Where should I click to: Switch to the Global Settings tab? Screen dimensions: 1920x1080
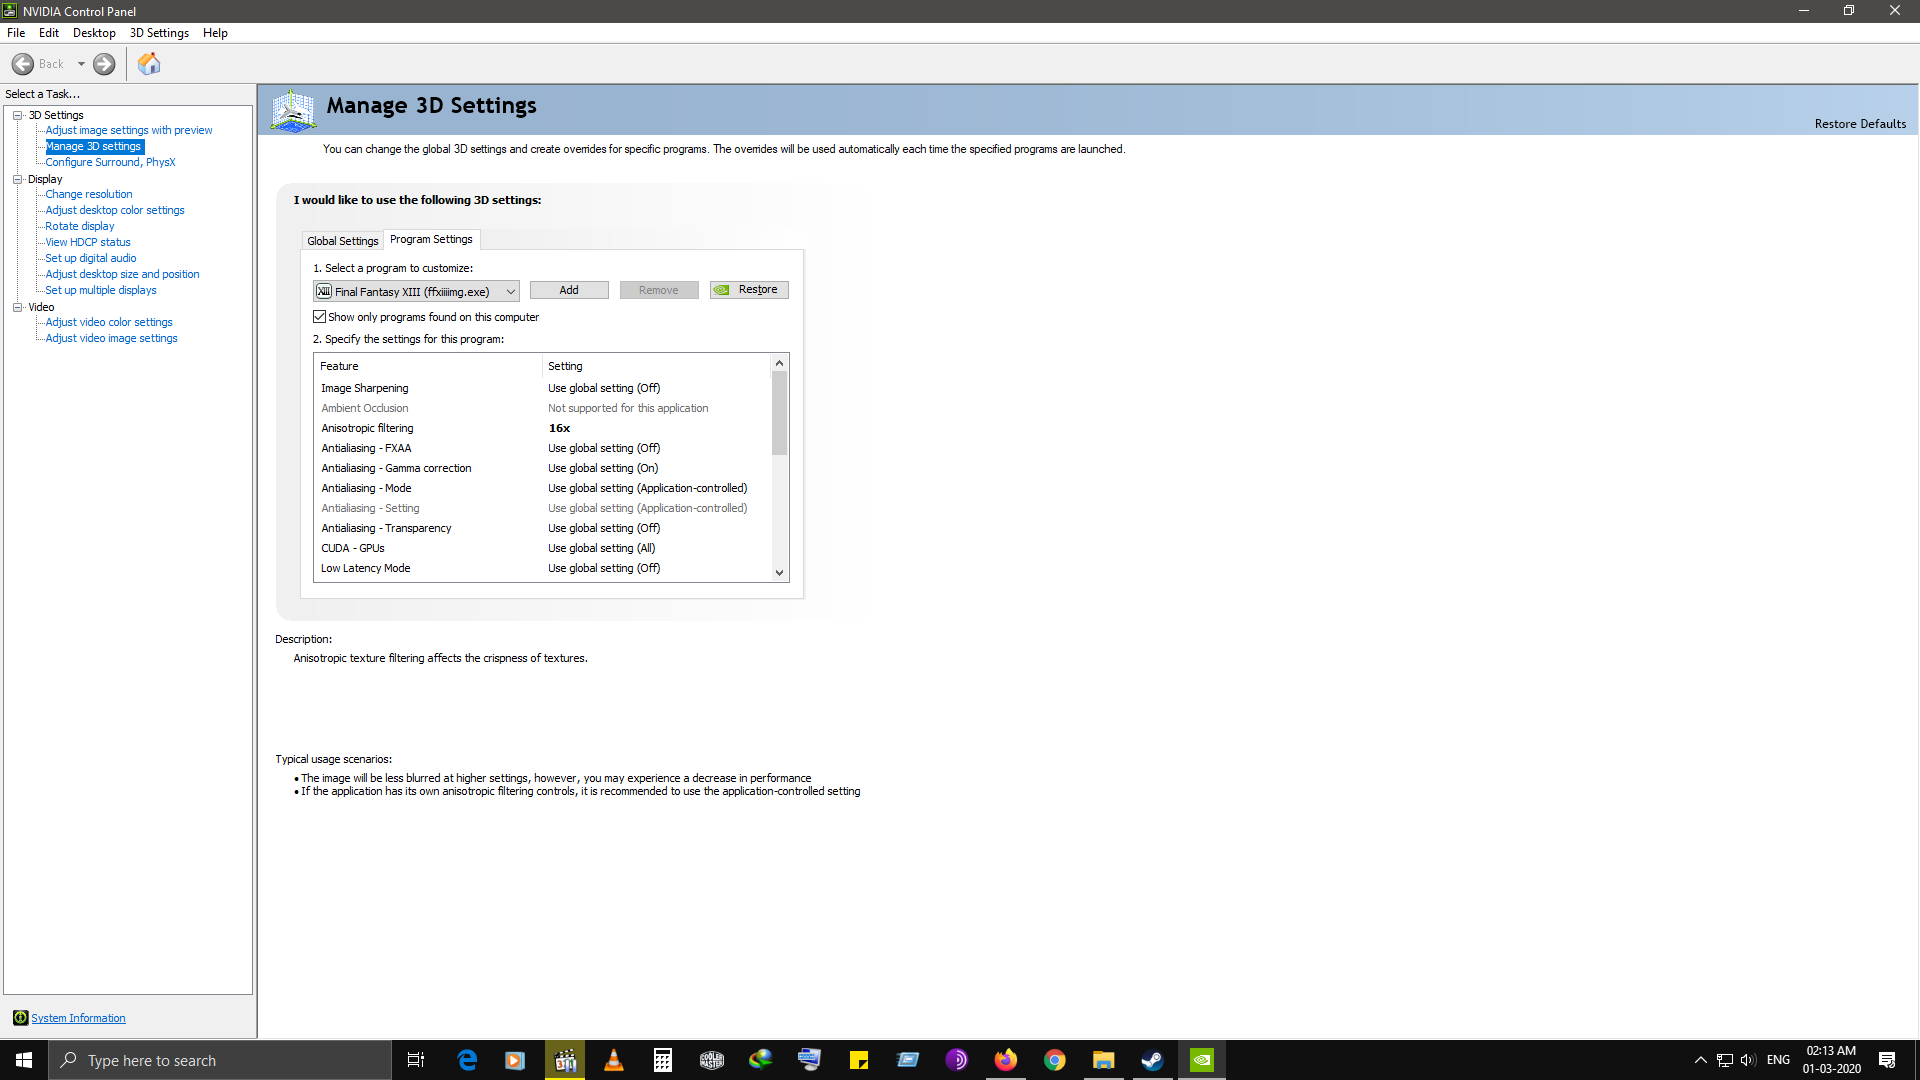(342, 241)
